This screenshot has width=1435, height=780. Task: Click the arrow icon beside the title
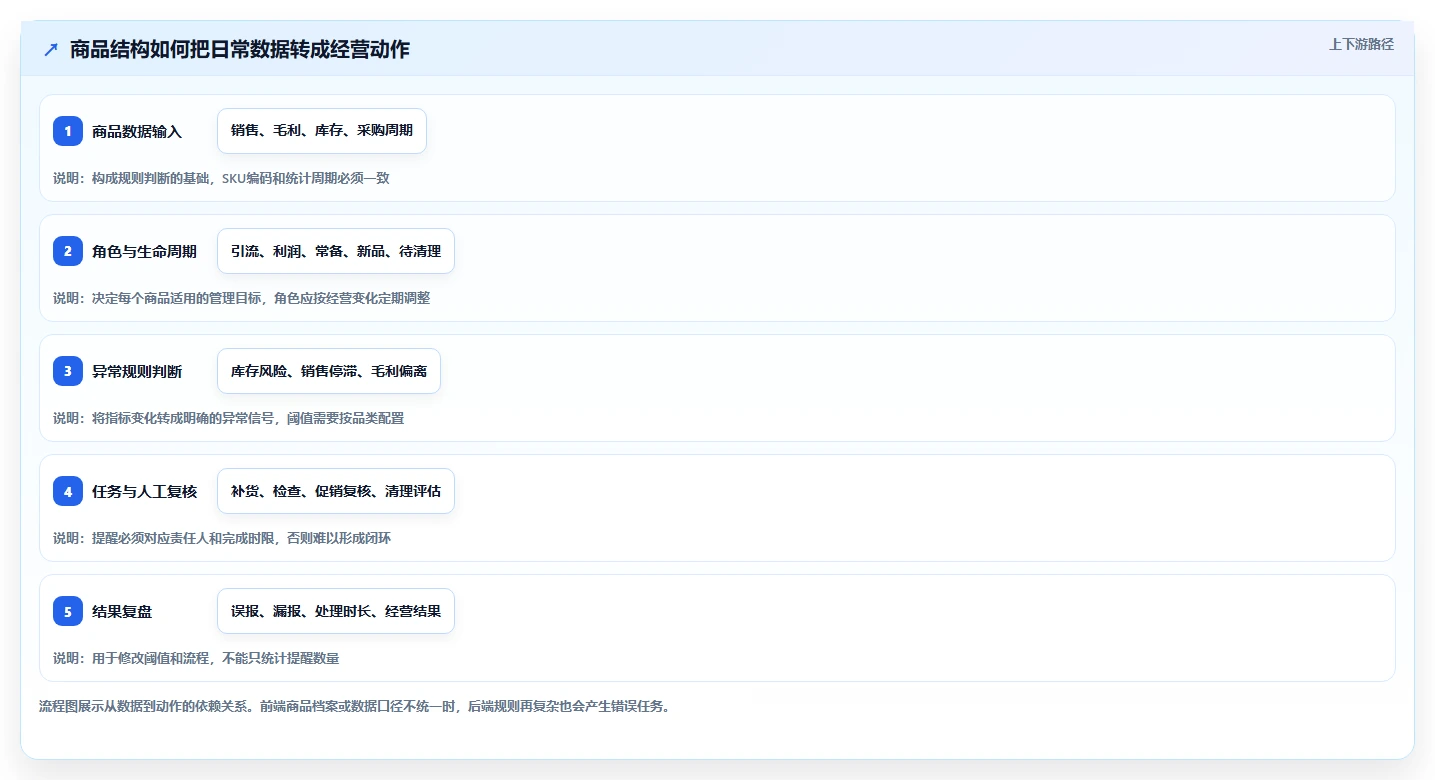click(x=51, y=49)
